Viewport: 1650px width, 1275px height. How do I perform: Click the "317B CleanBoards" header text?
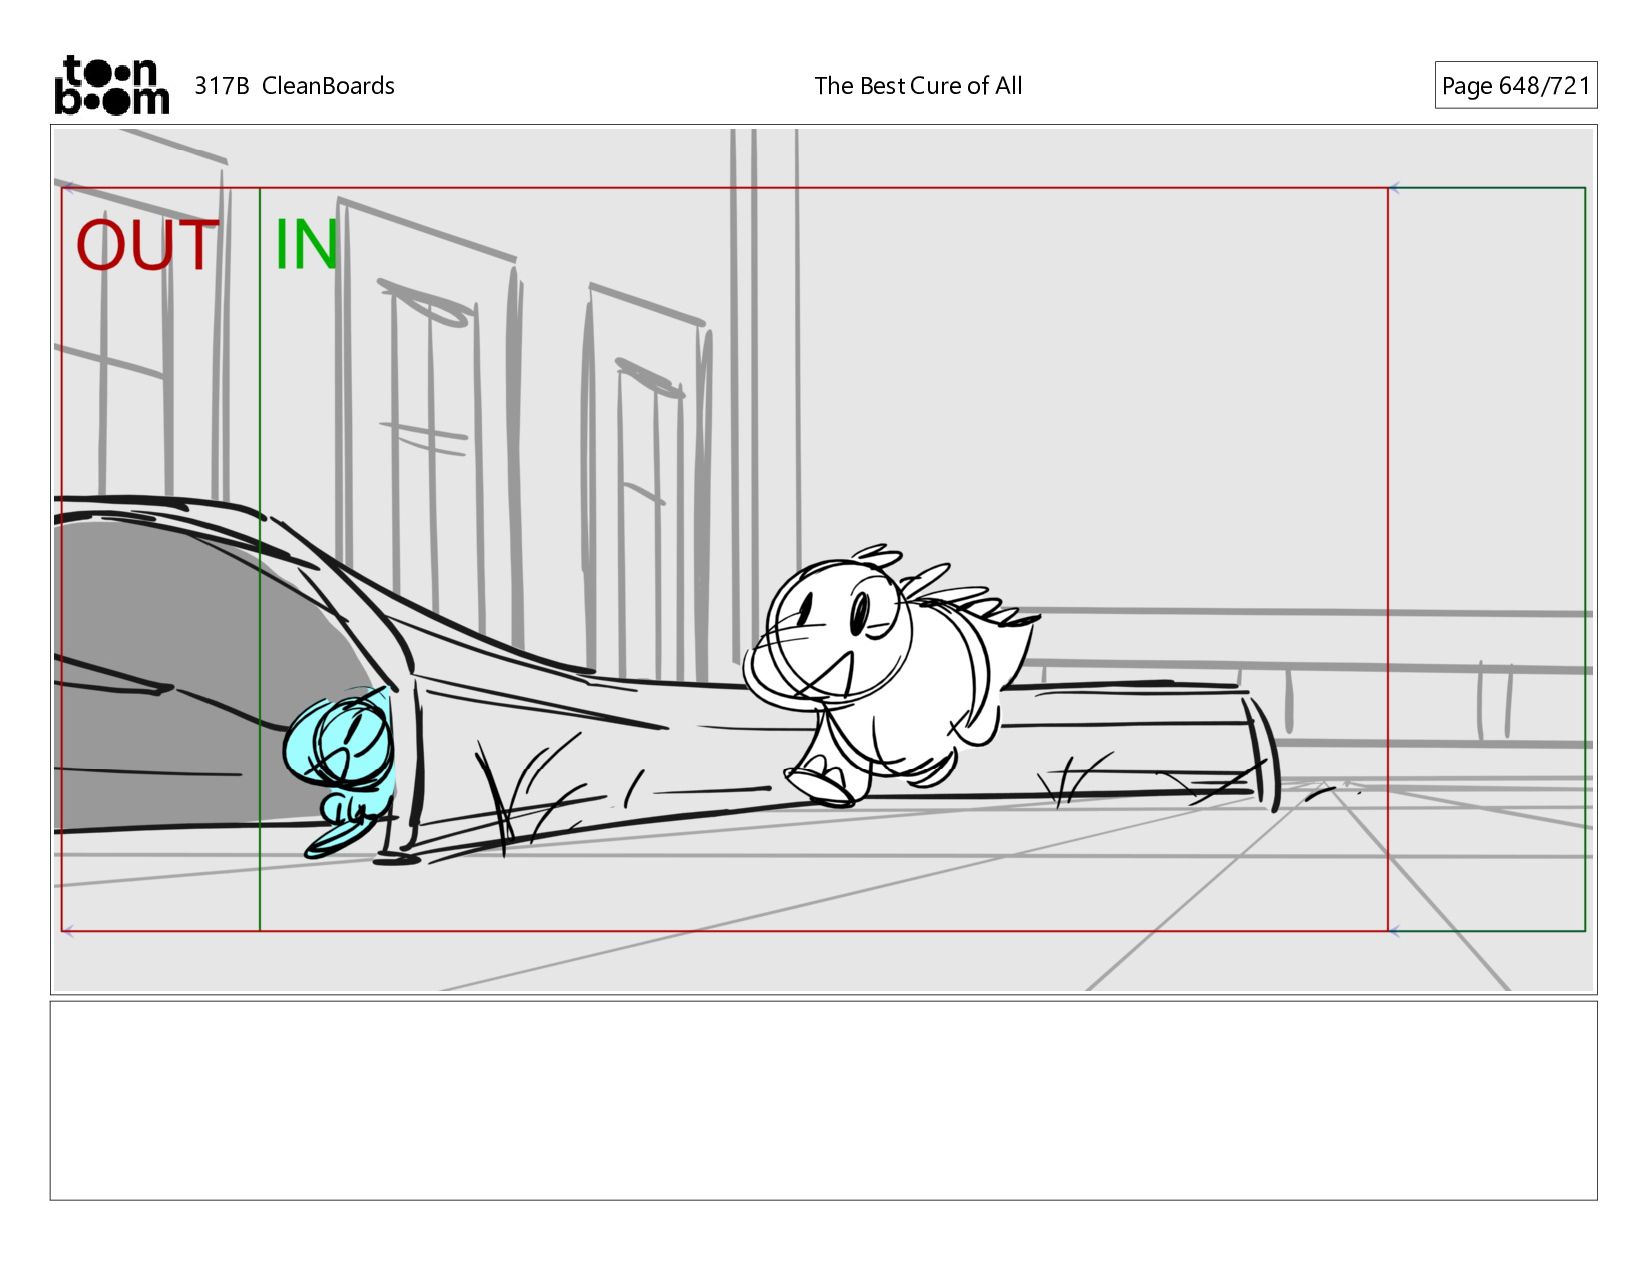click(x=294, y=86)
